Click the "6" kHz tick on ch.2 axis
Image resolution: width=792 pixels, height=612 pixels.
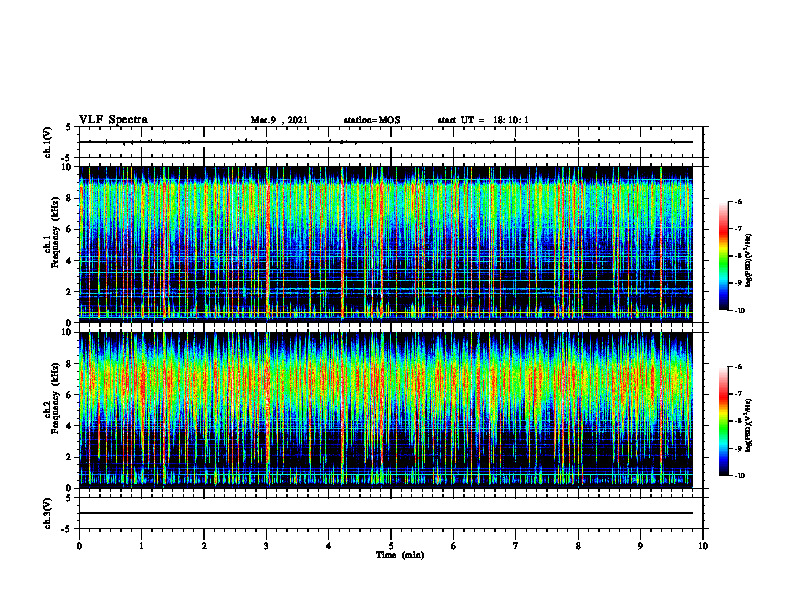click(70, 395)
